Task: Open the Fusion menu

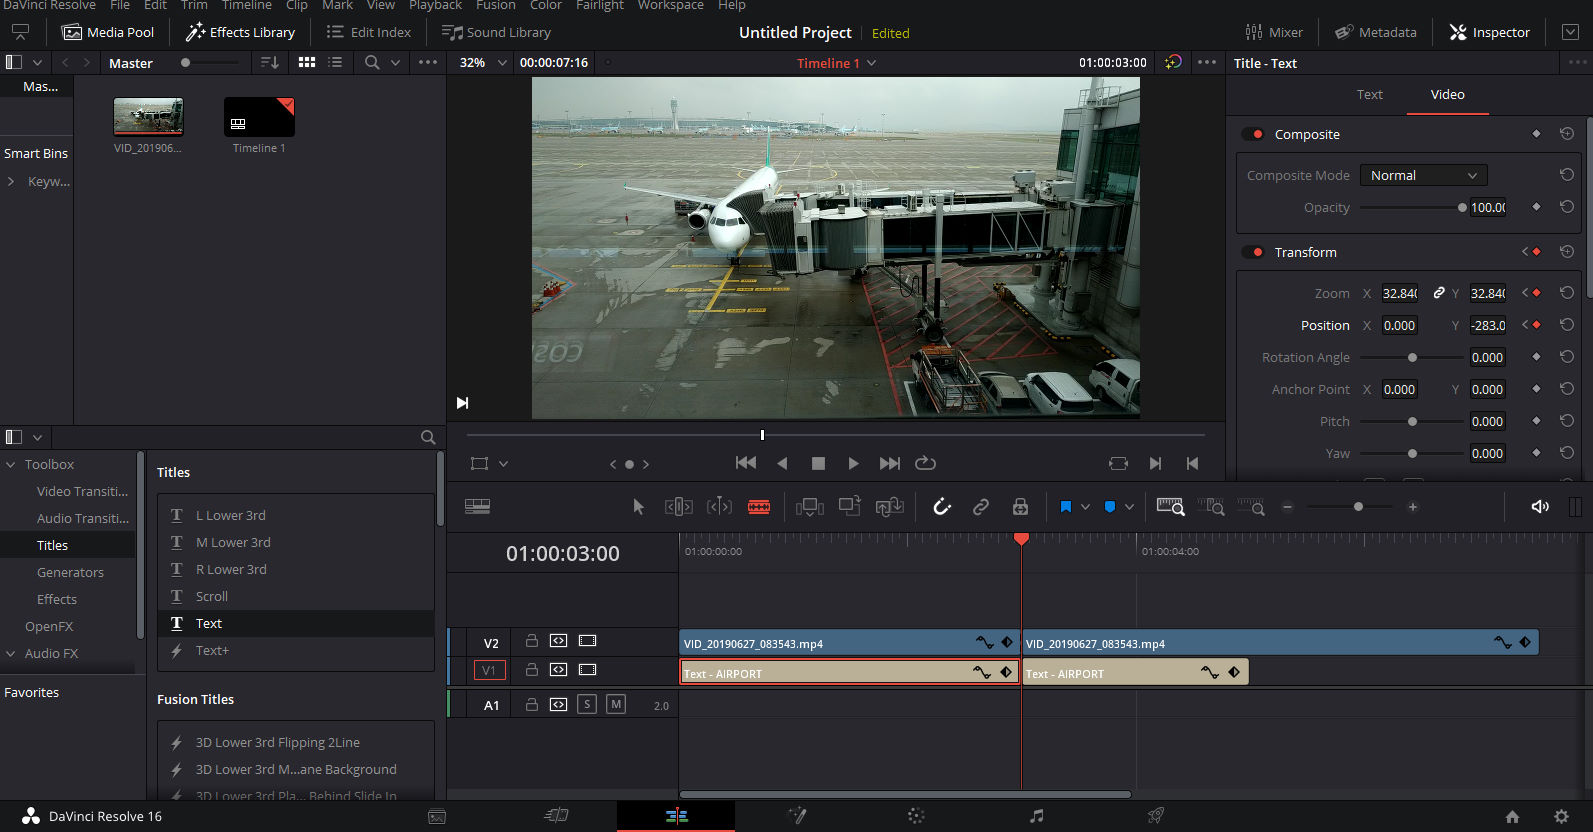Action: 496,6
